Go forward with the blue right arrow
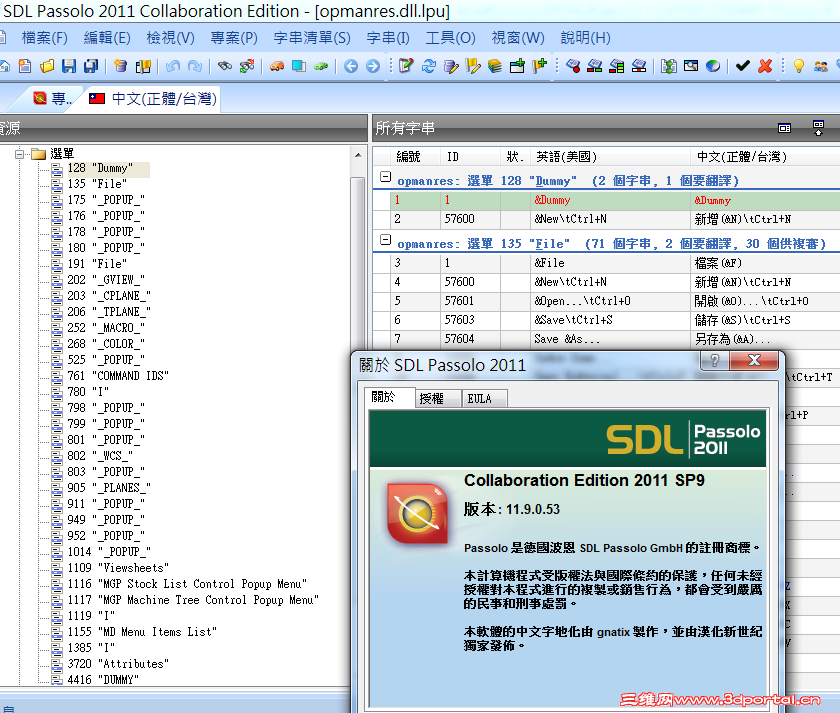 (373, 66)
